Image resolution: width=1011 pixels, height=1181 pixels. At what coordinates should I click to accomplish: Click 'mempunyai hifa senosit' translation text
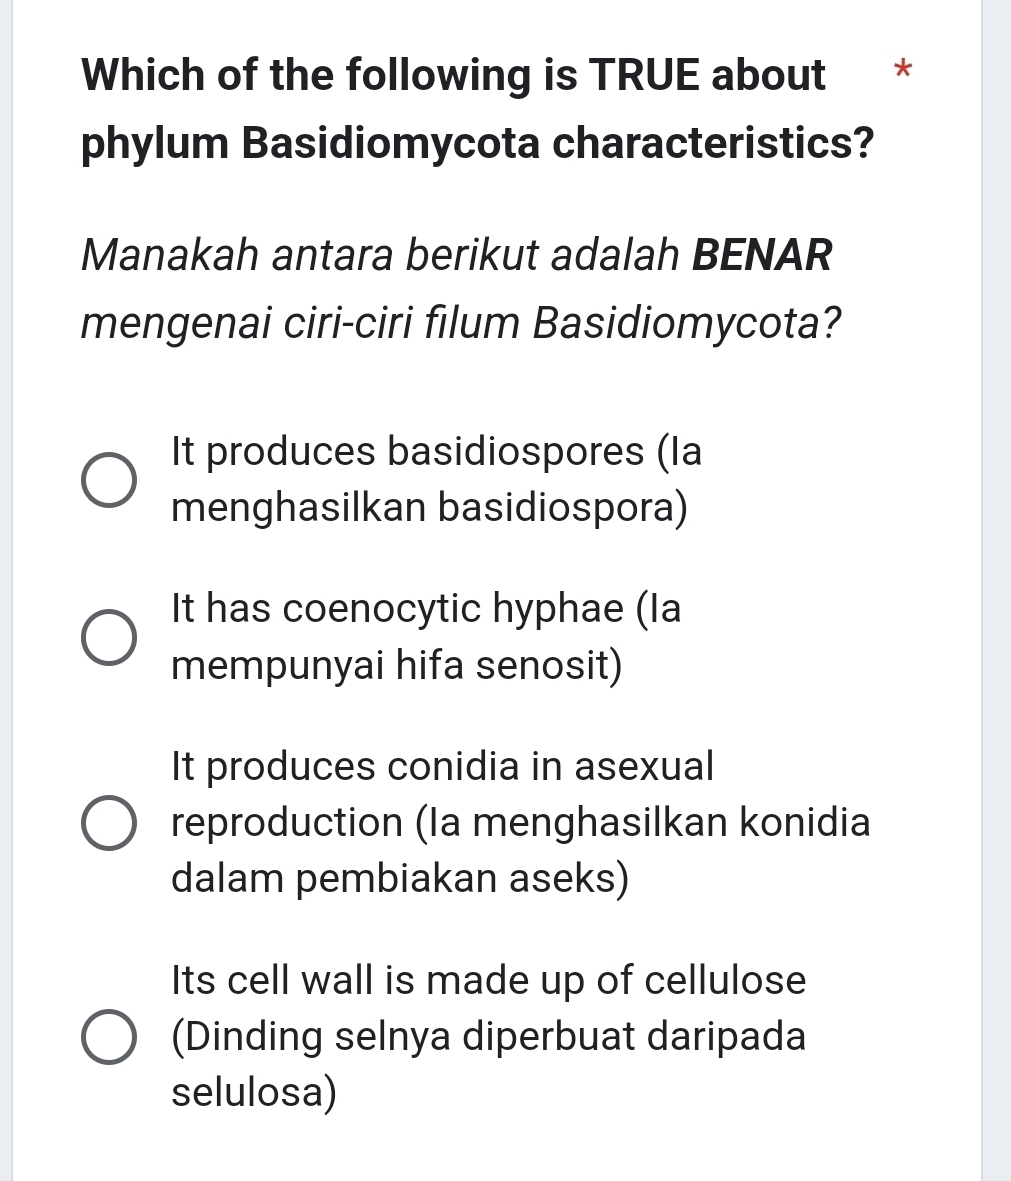(397, 664)
